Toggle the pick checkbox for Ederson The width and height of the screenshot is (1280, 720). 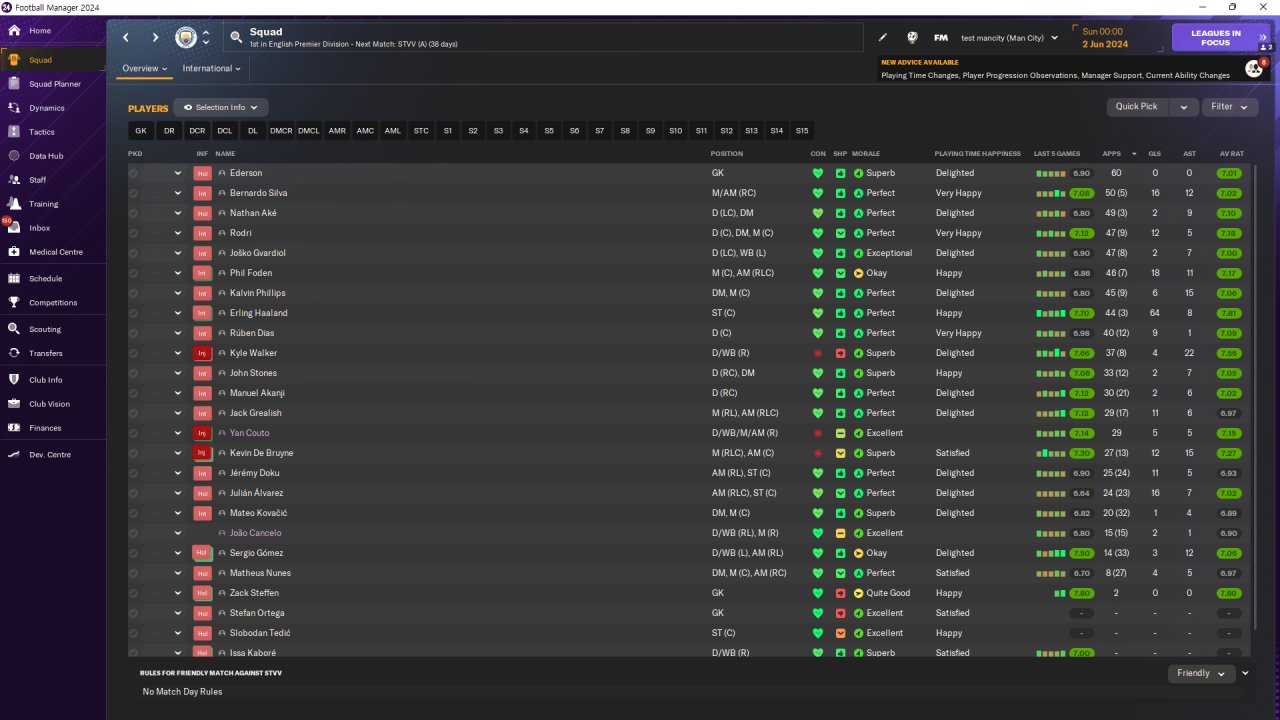point(133,173)
